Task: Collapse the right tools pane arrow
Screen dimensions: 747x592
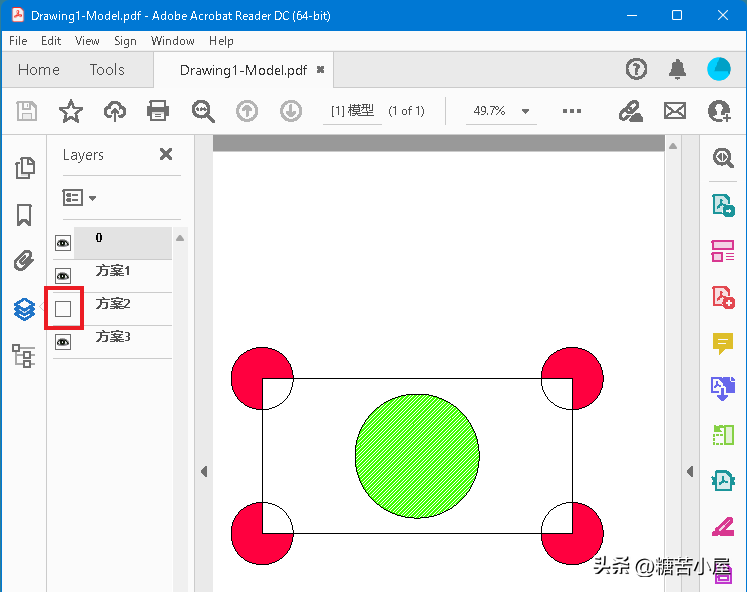Action: (x=690, y=472)
